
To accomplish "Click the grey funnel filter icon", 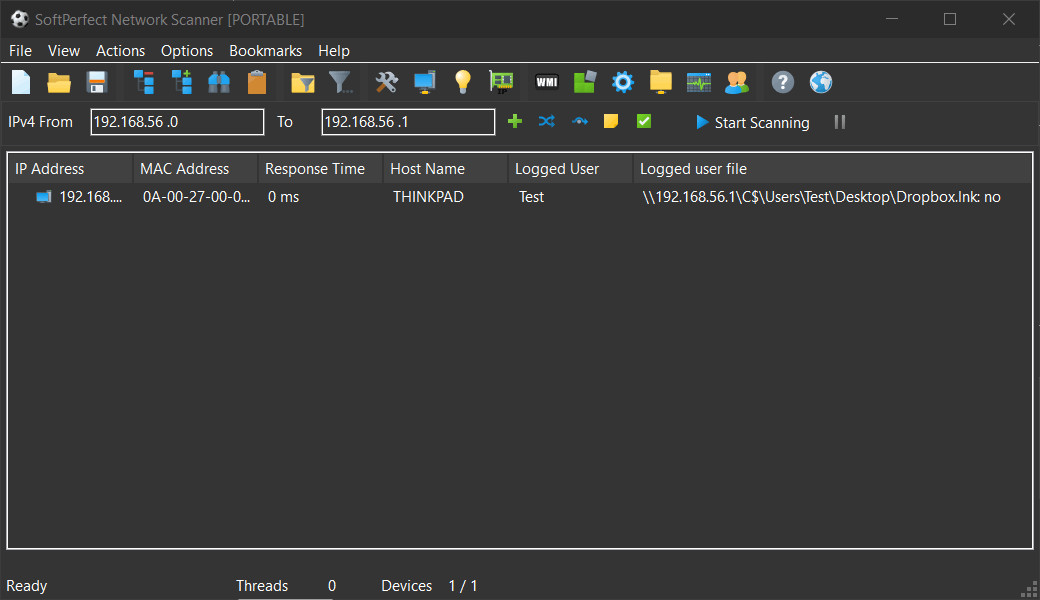I will click(340, 82).
